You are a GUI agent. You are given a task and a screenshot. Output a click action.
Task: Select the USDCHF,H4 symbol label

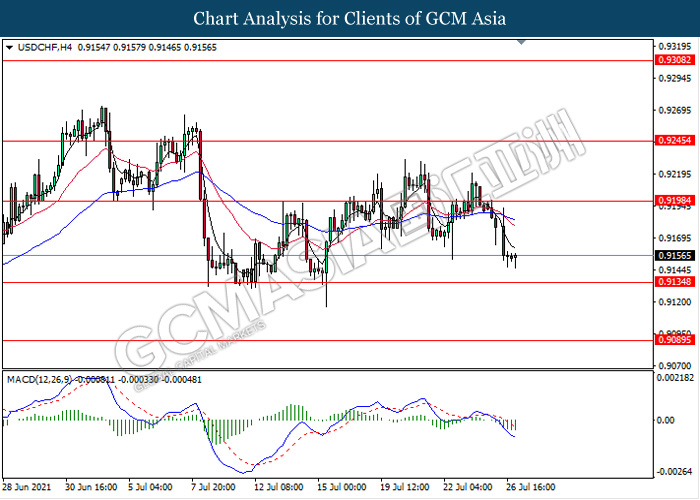coord(45,47)
